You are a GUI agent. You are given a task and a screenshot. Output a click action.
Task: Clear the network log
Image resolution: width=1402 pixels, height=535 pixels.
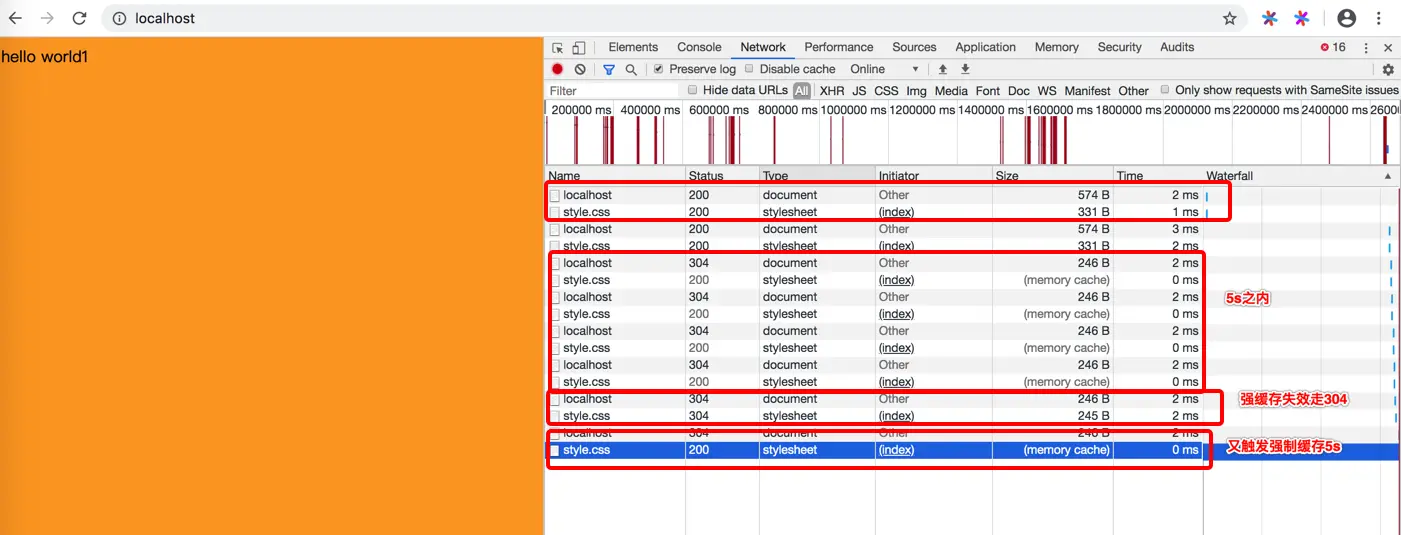pos(580,69)
